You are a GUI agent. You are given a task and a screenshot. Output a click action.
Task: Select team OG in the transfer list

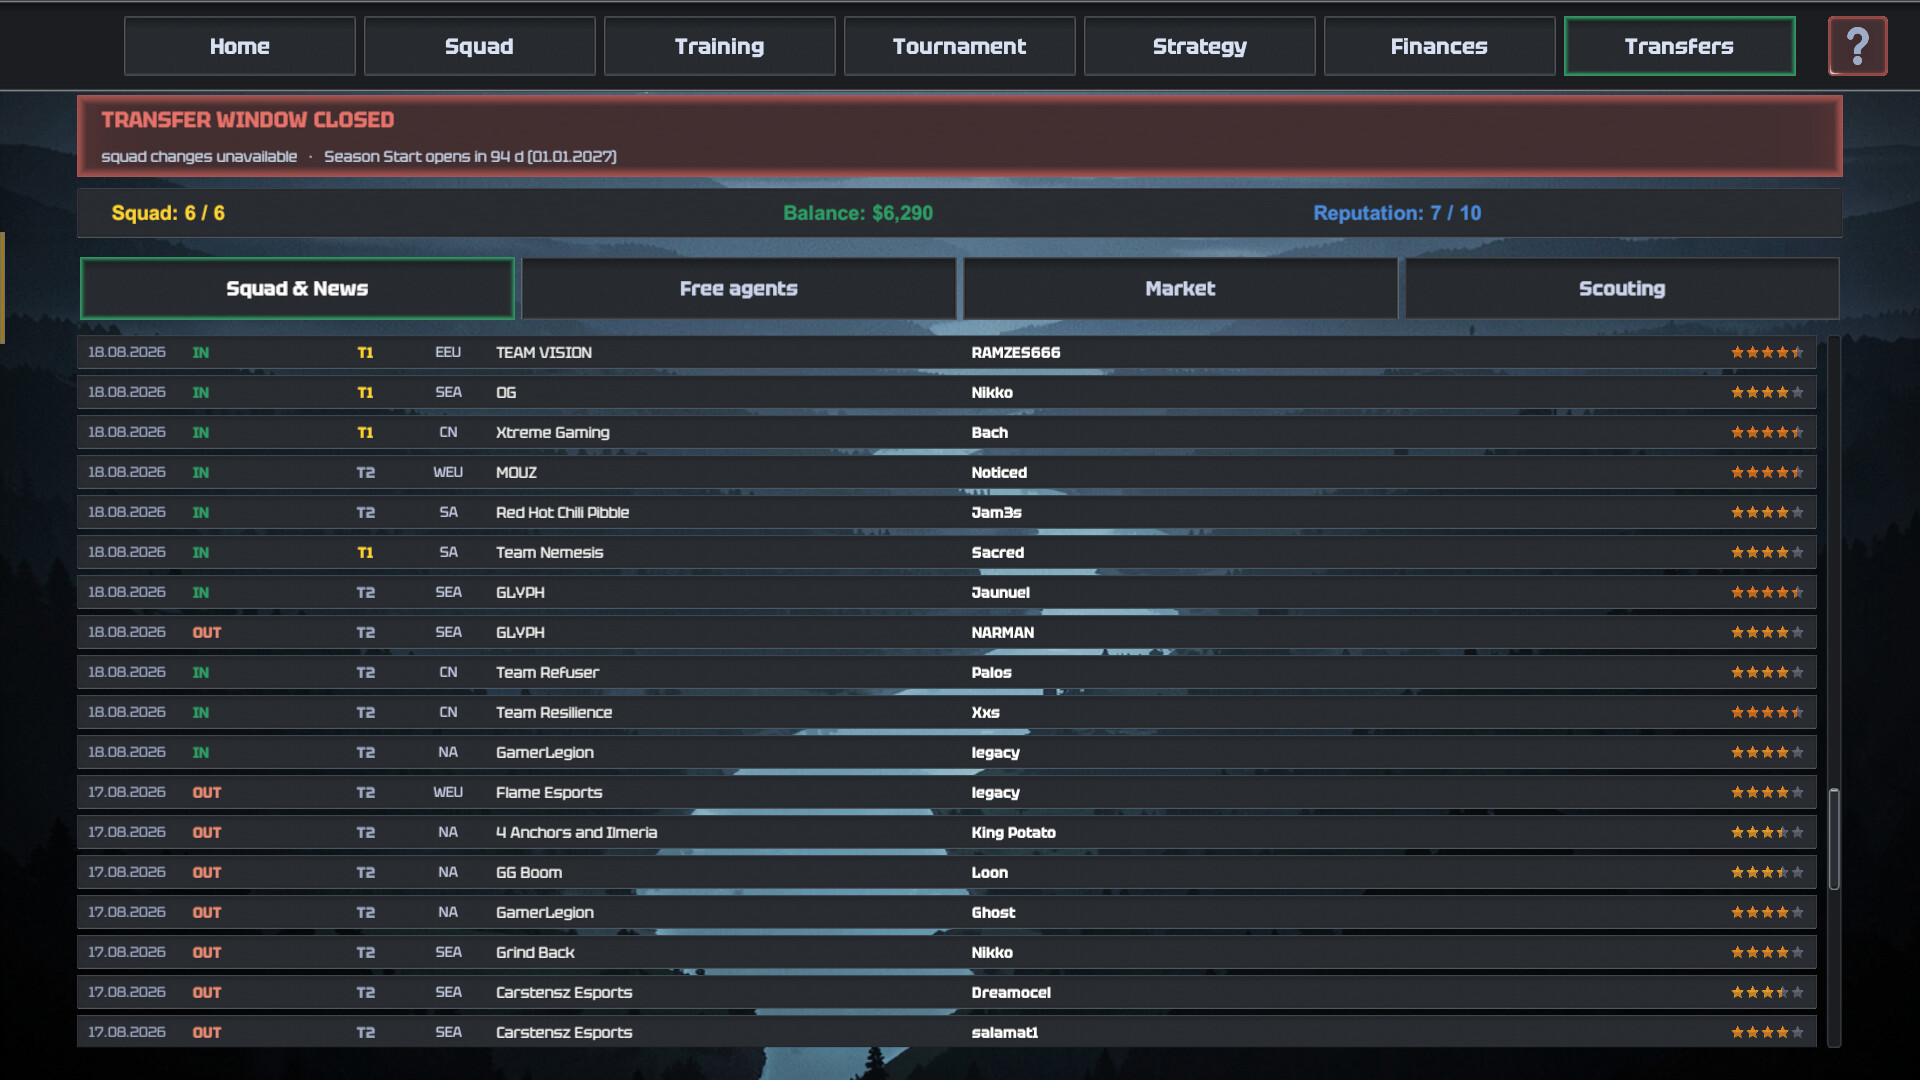(506, 392)
